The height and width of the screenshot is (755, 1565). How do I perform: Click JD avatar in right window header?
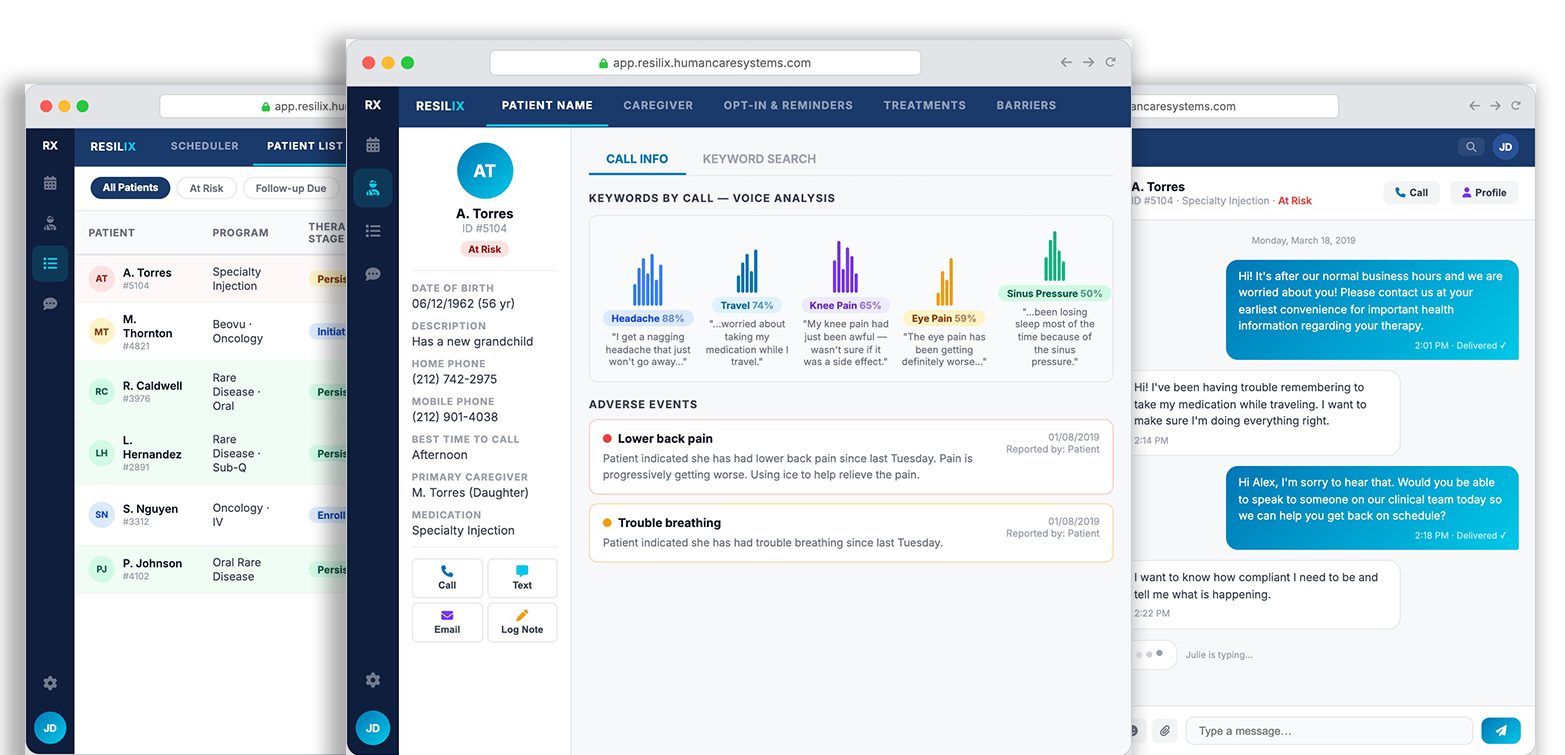click(1505, 147)
